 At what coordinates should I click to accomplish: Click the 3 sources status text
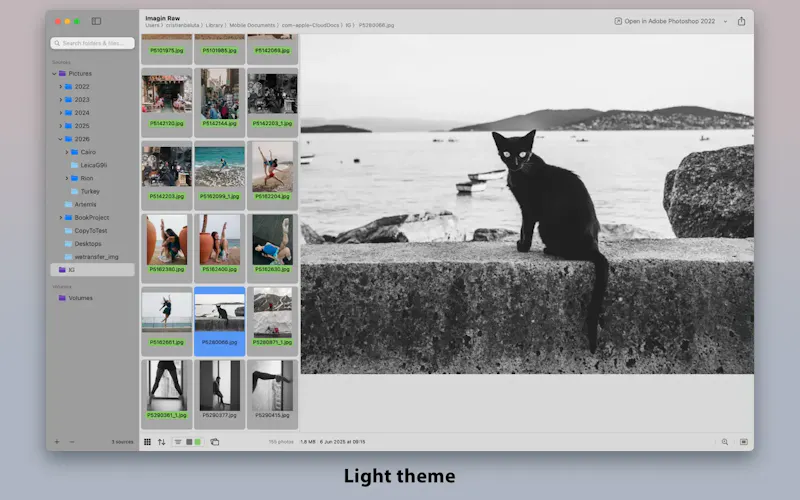[x=122, y=442]
